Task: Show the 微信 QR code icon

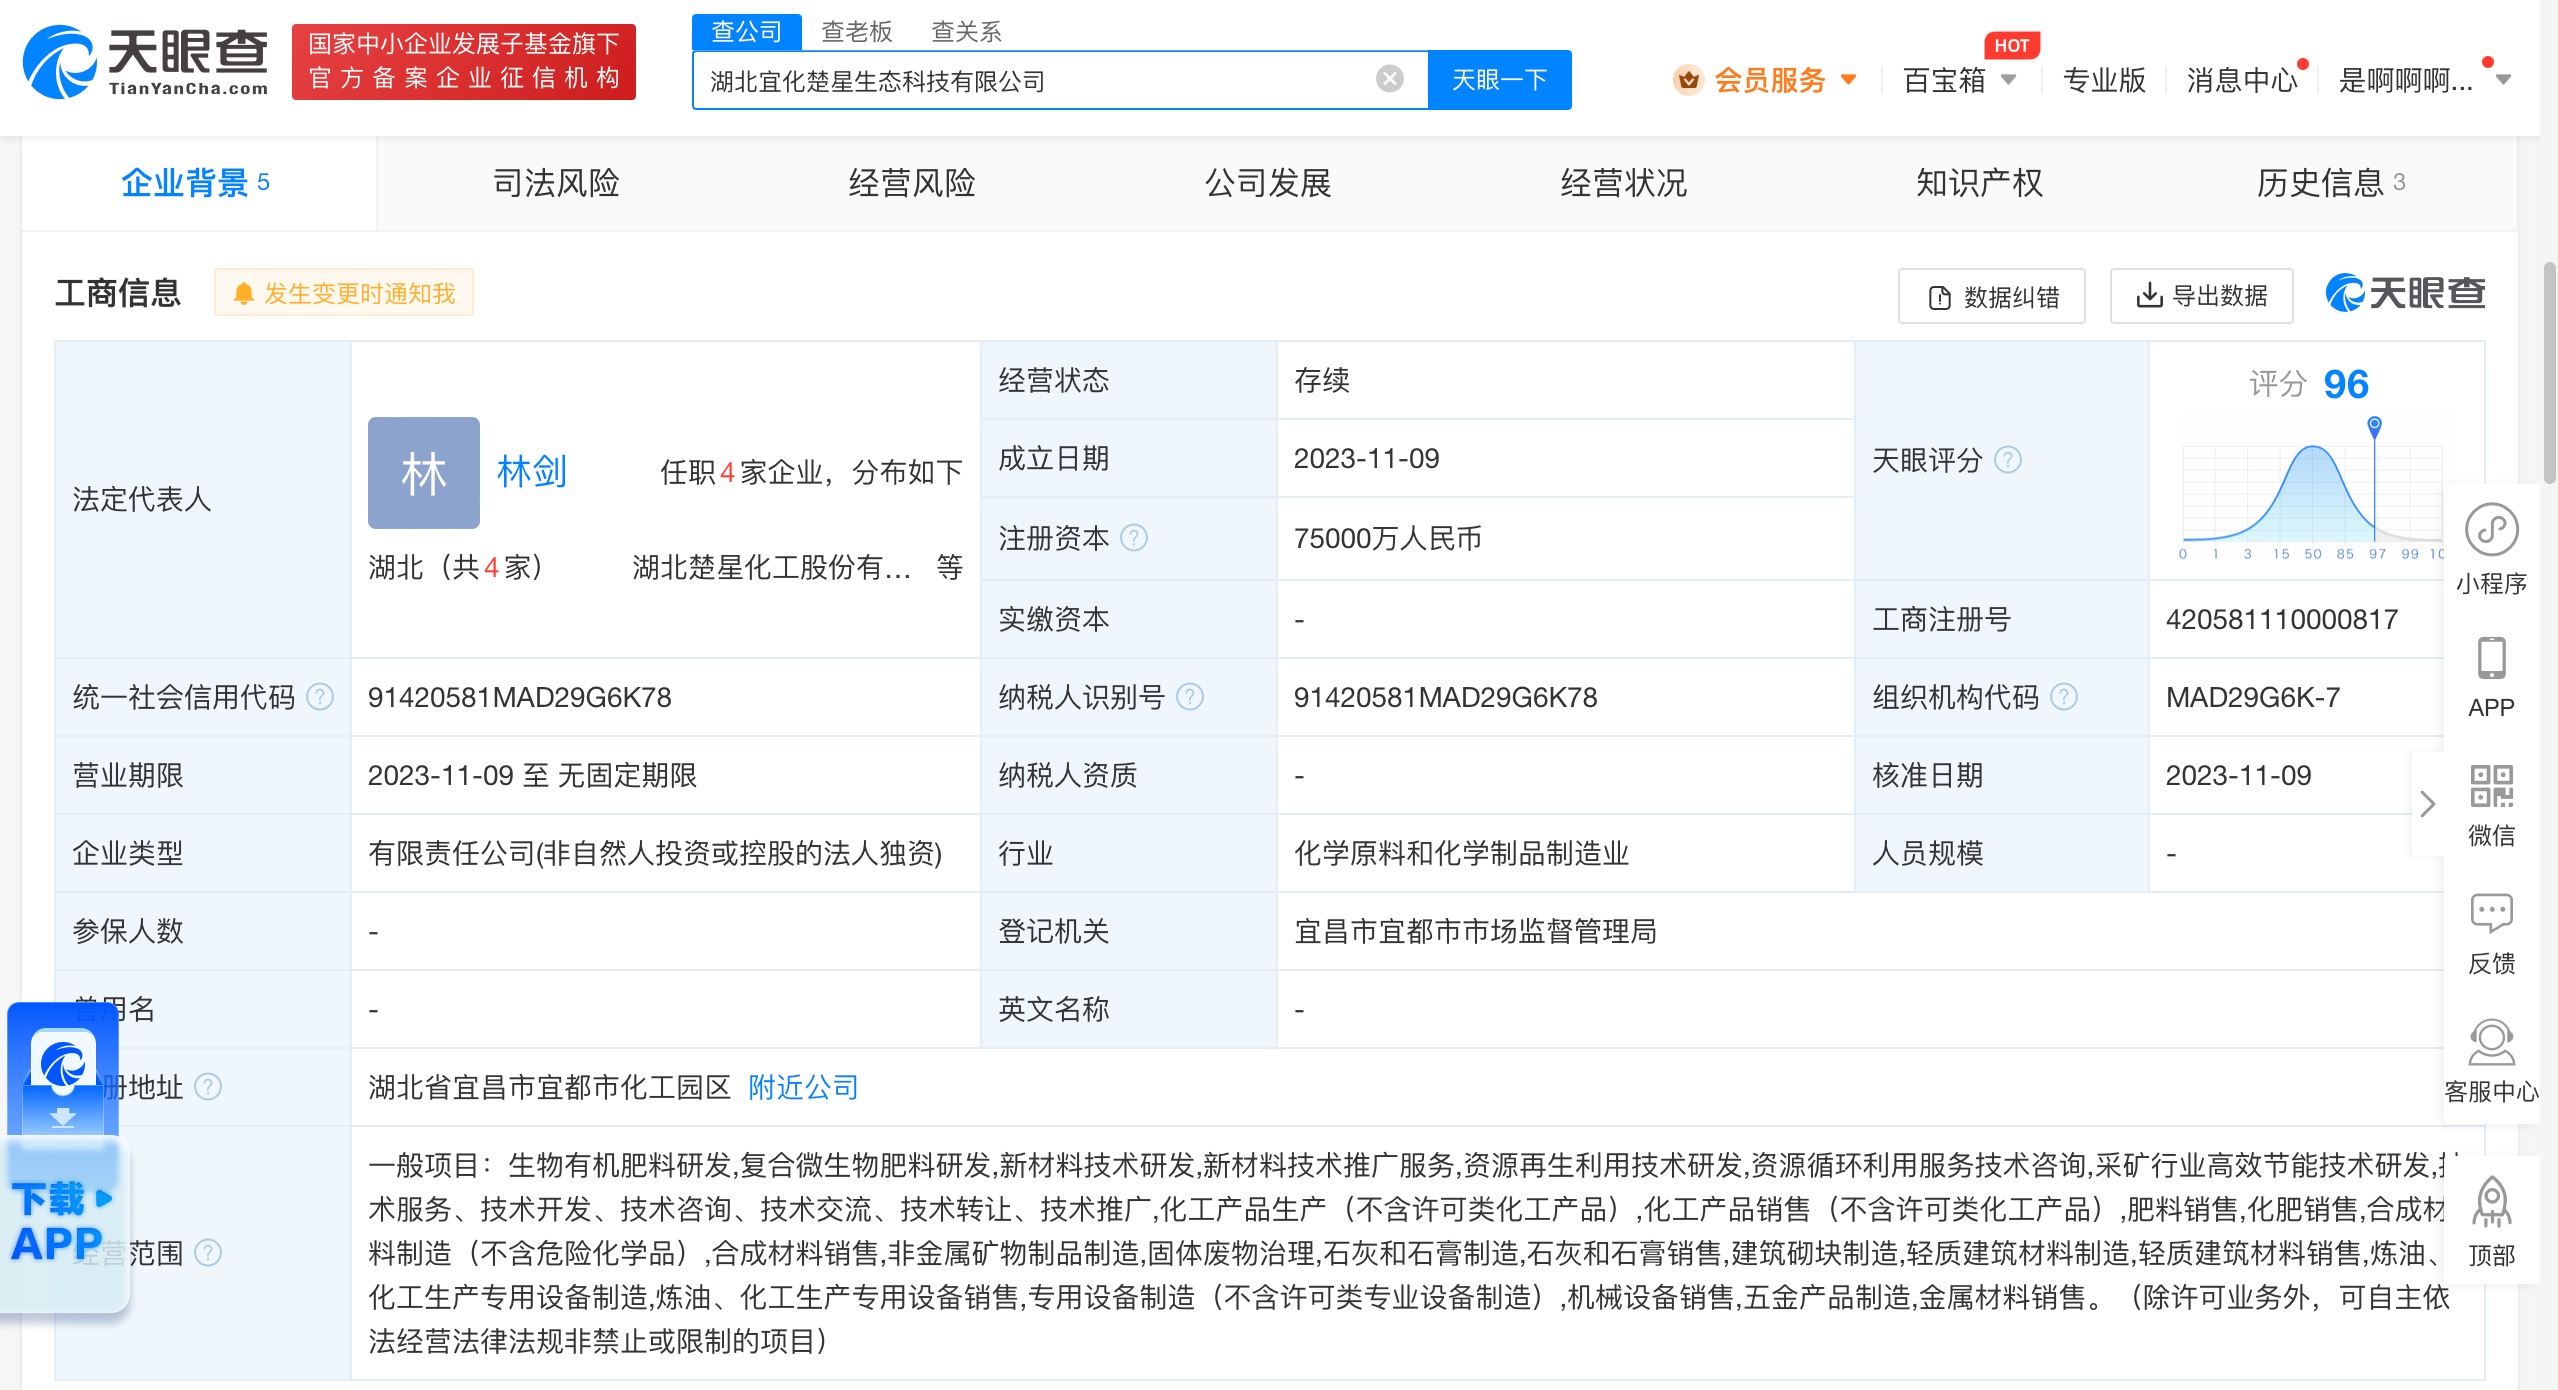Action: (2491, 788)
